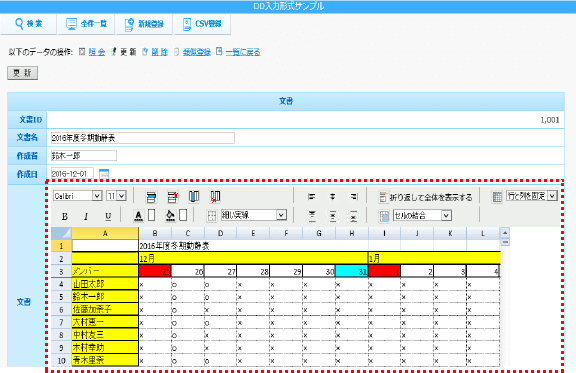The height and width of the screenshot is (373, 576).
Task: Open the 新規登録 tab
Action: click(144, 24)
